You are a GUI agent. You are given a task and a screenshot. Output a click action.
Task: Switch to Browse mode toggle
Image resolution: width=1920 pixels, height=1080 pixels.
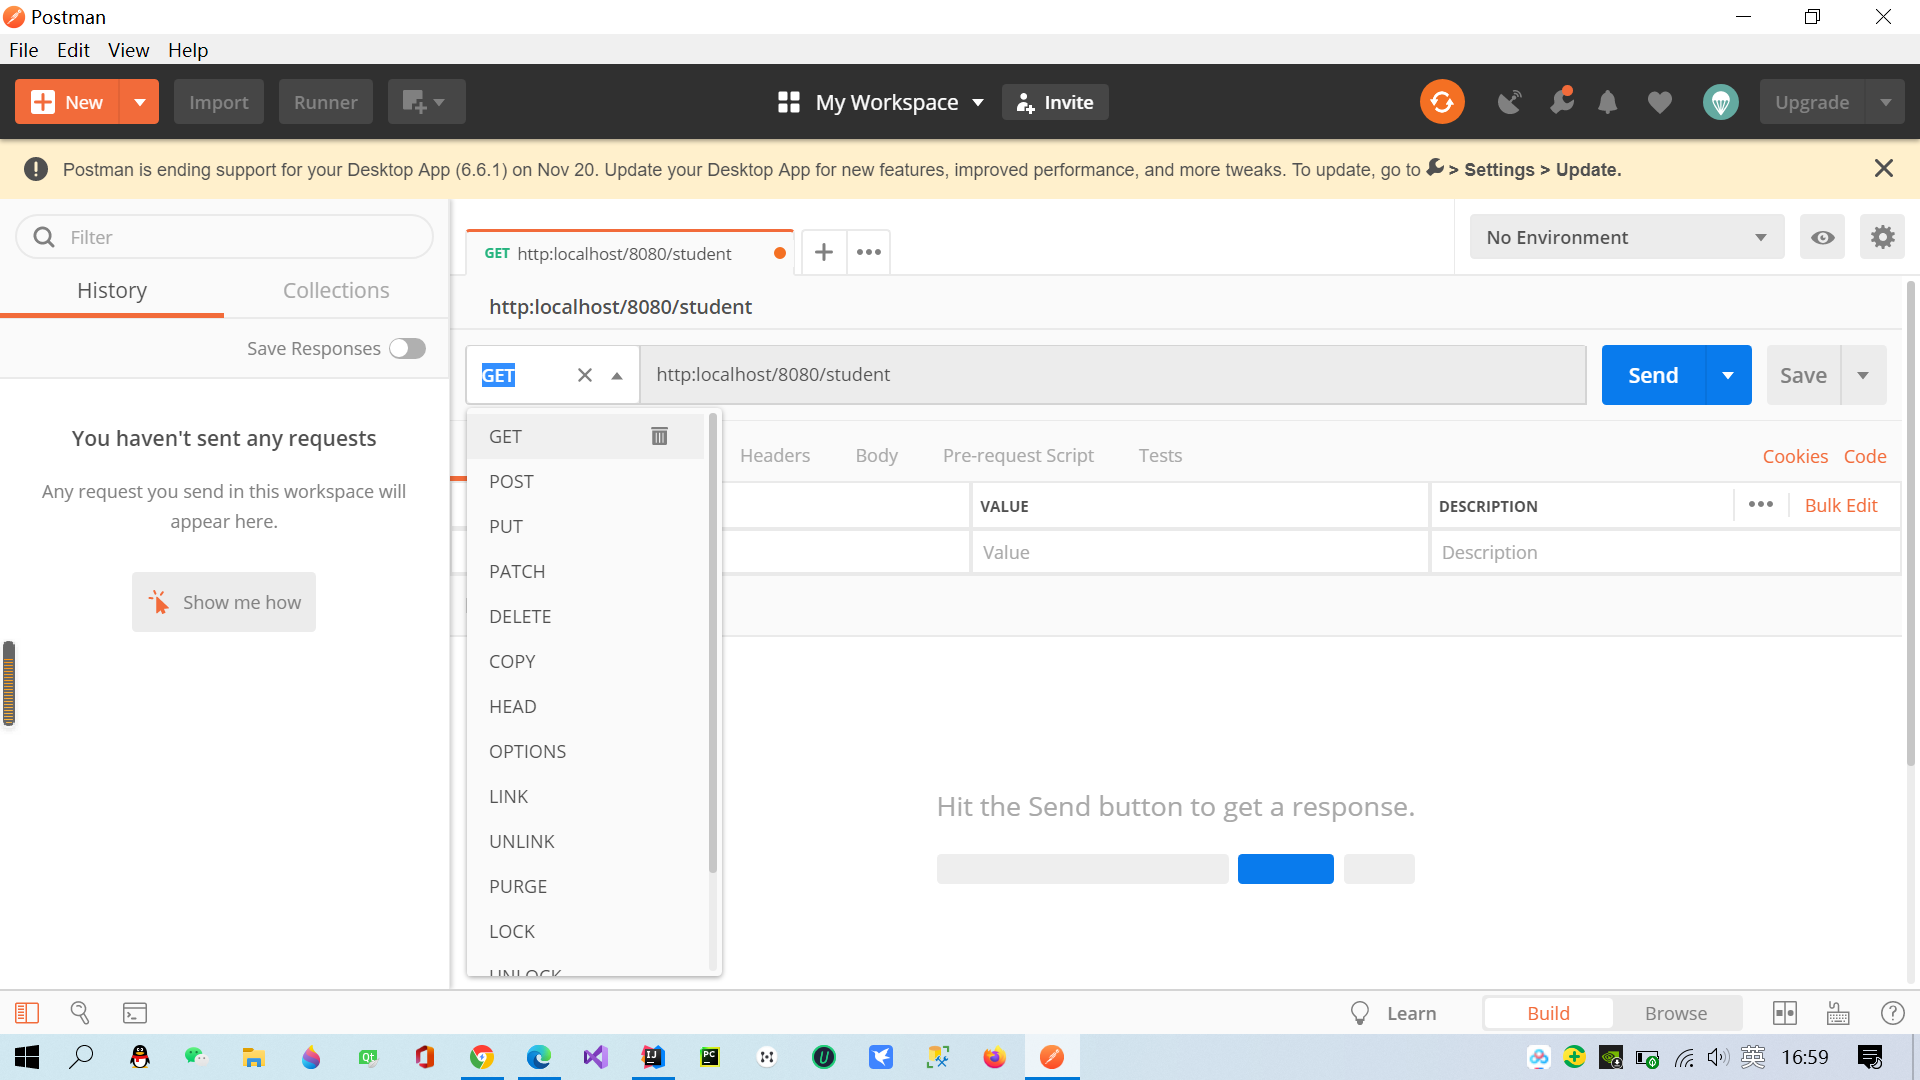(x=1675, y=1013)
